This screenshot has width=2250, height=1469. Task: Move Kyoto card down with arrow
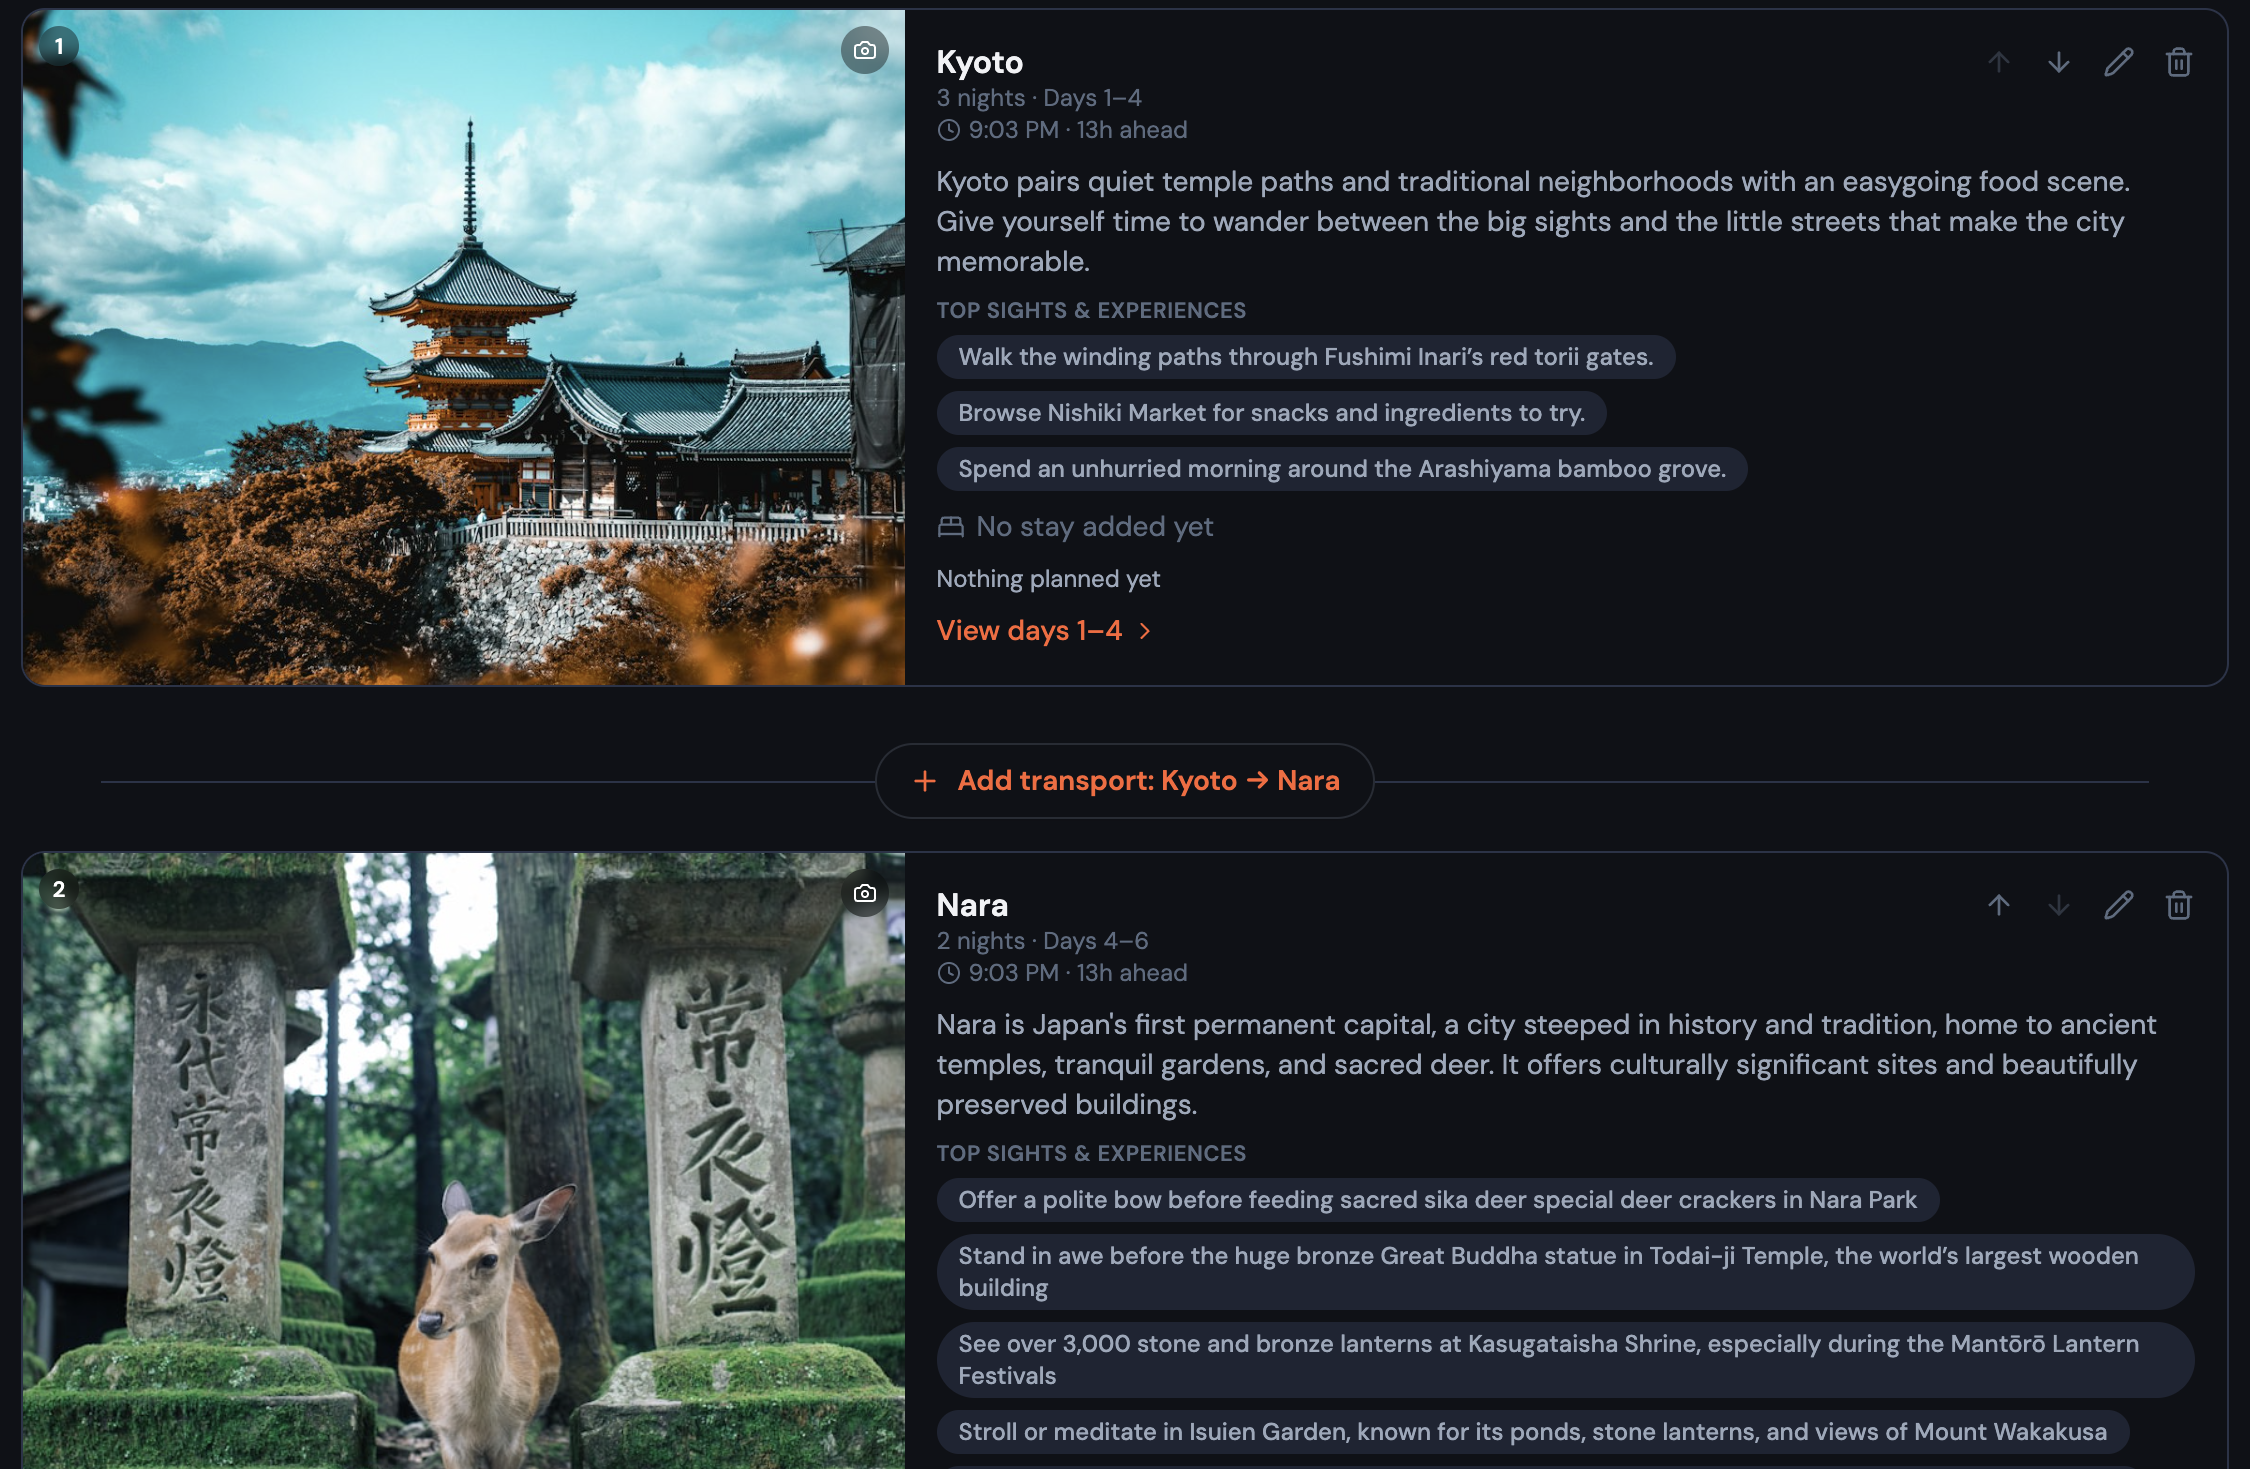(2059, 62)
